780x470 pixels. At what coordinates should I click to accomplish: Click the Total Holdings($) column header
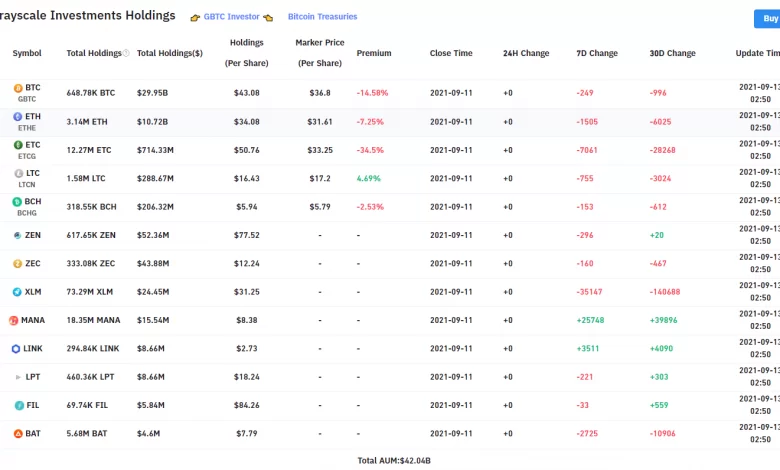click(170, 53)
